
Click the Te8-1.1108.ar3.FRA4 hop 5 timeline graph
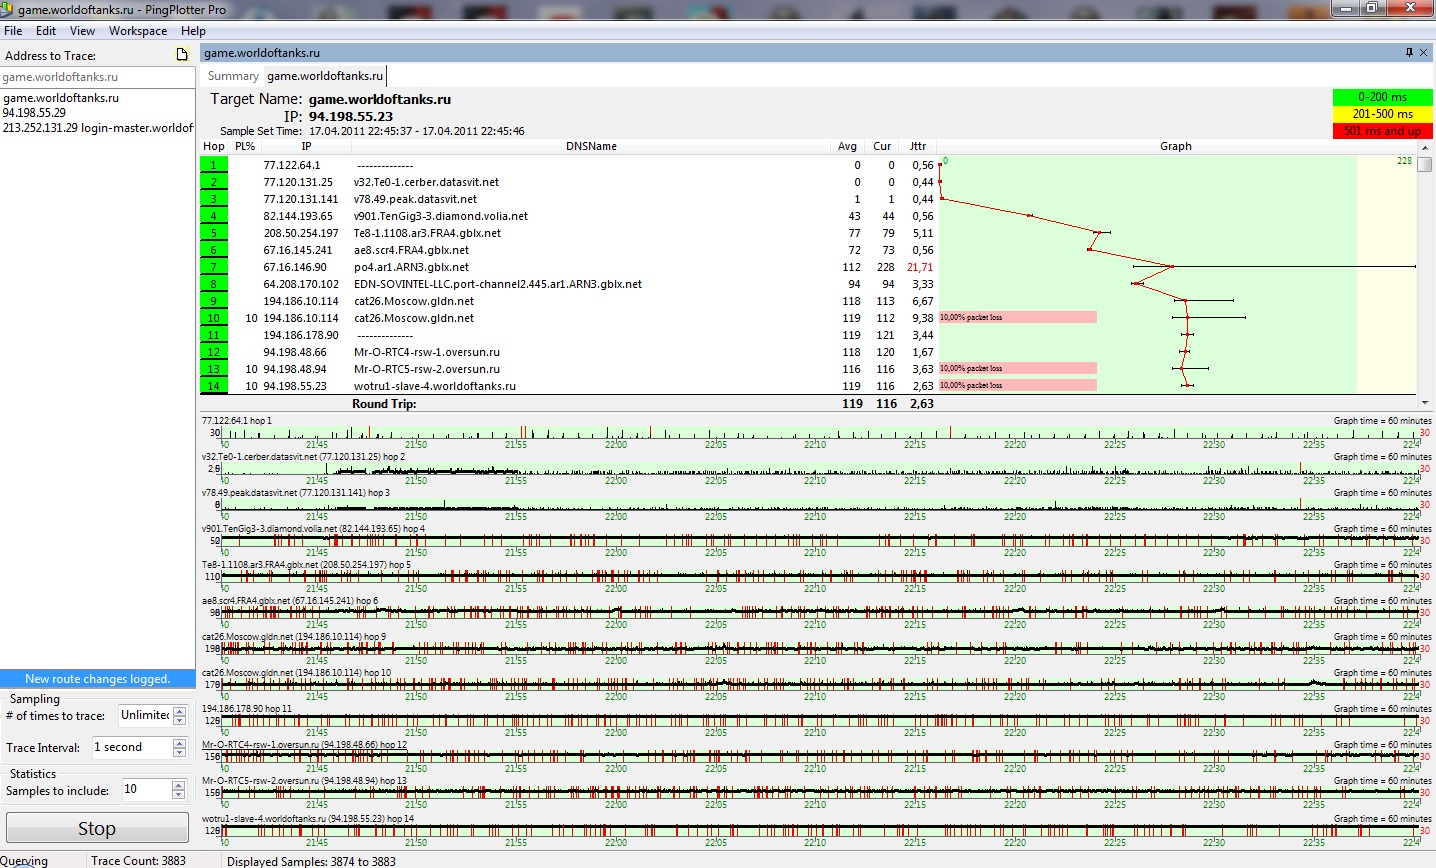tap(820, 577)
